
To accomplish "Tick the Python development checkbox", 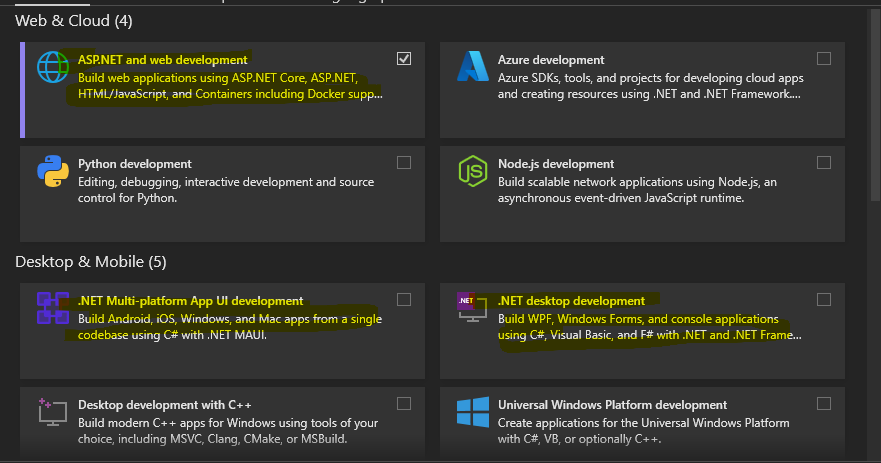I will click(404, 163).
